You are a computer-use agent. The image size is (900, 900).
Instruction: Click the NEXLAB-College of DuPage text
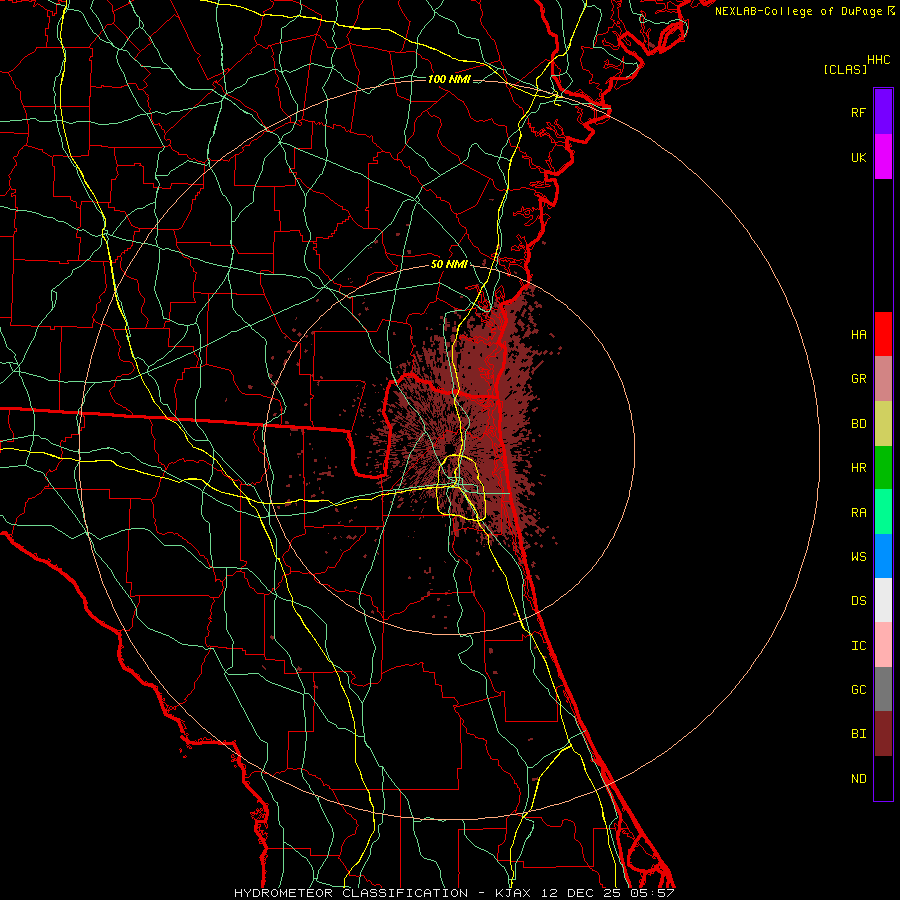tap(798, 11)
